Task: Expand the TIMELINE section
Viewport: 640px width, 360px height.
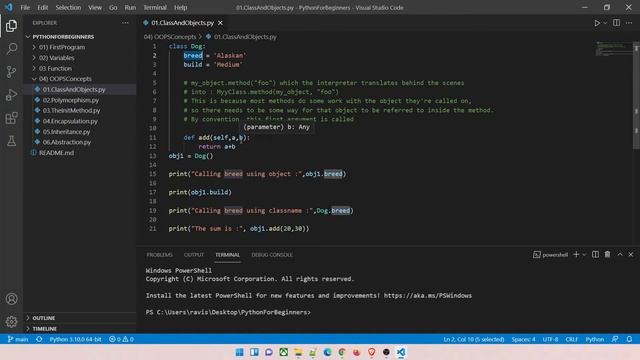Action: (x=44, y=329)
